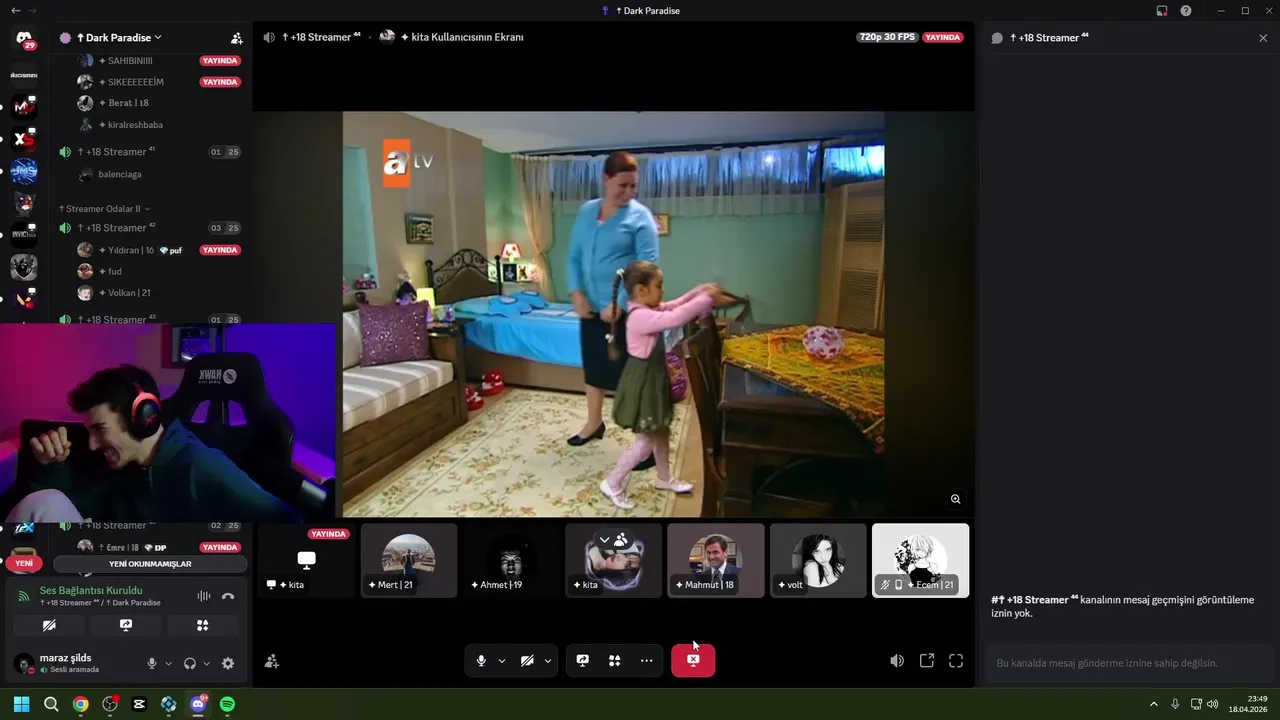Open the JMS server icon
1280x720 pixels.
point(24,171)
